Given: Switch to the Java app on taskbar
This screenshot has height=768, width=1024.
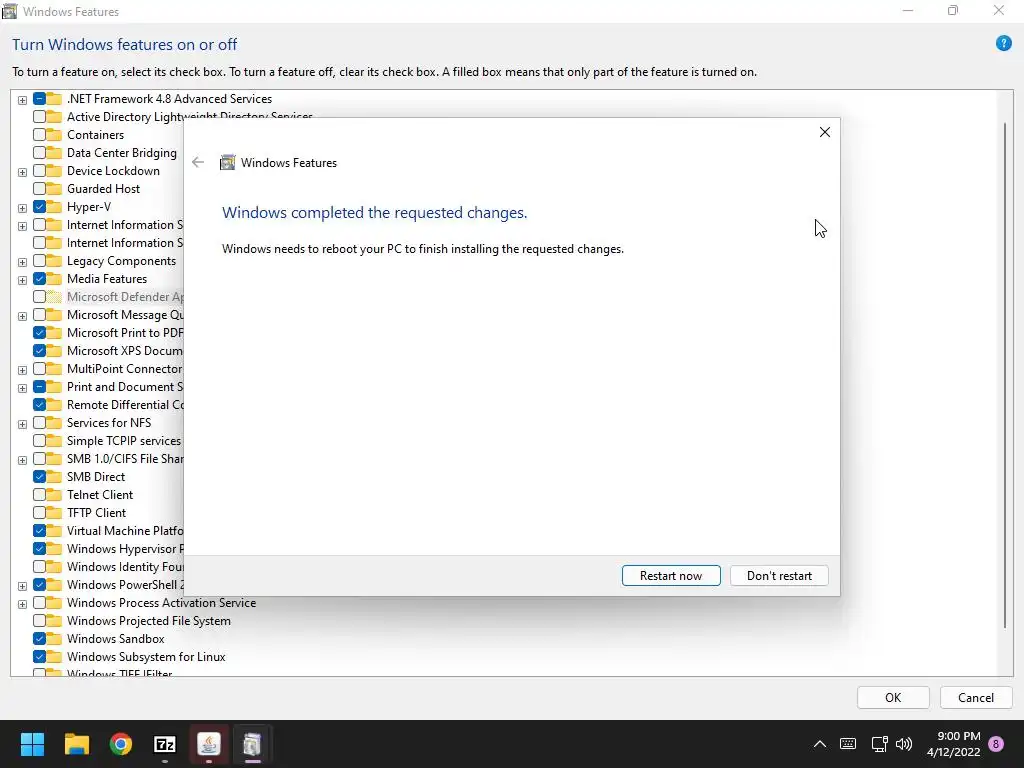Looking at the screenshot, I should click(209, 744).
